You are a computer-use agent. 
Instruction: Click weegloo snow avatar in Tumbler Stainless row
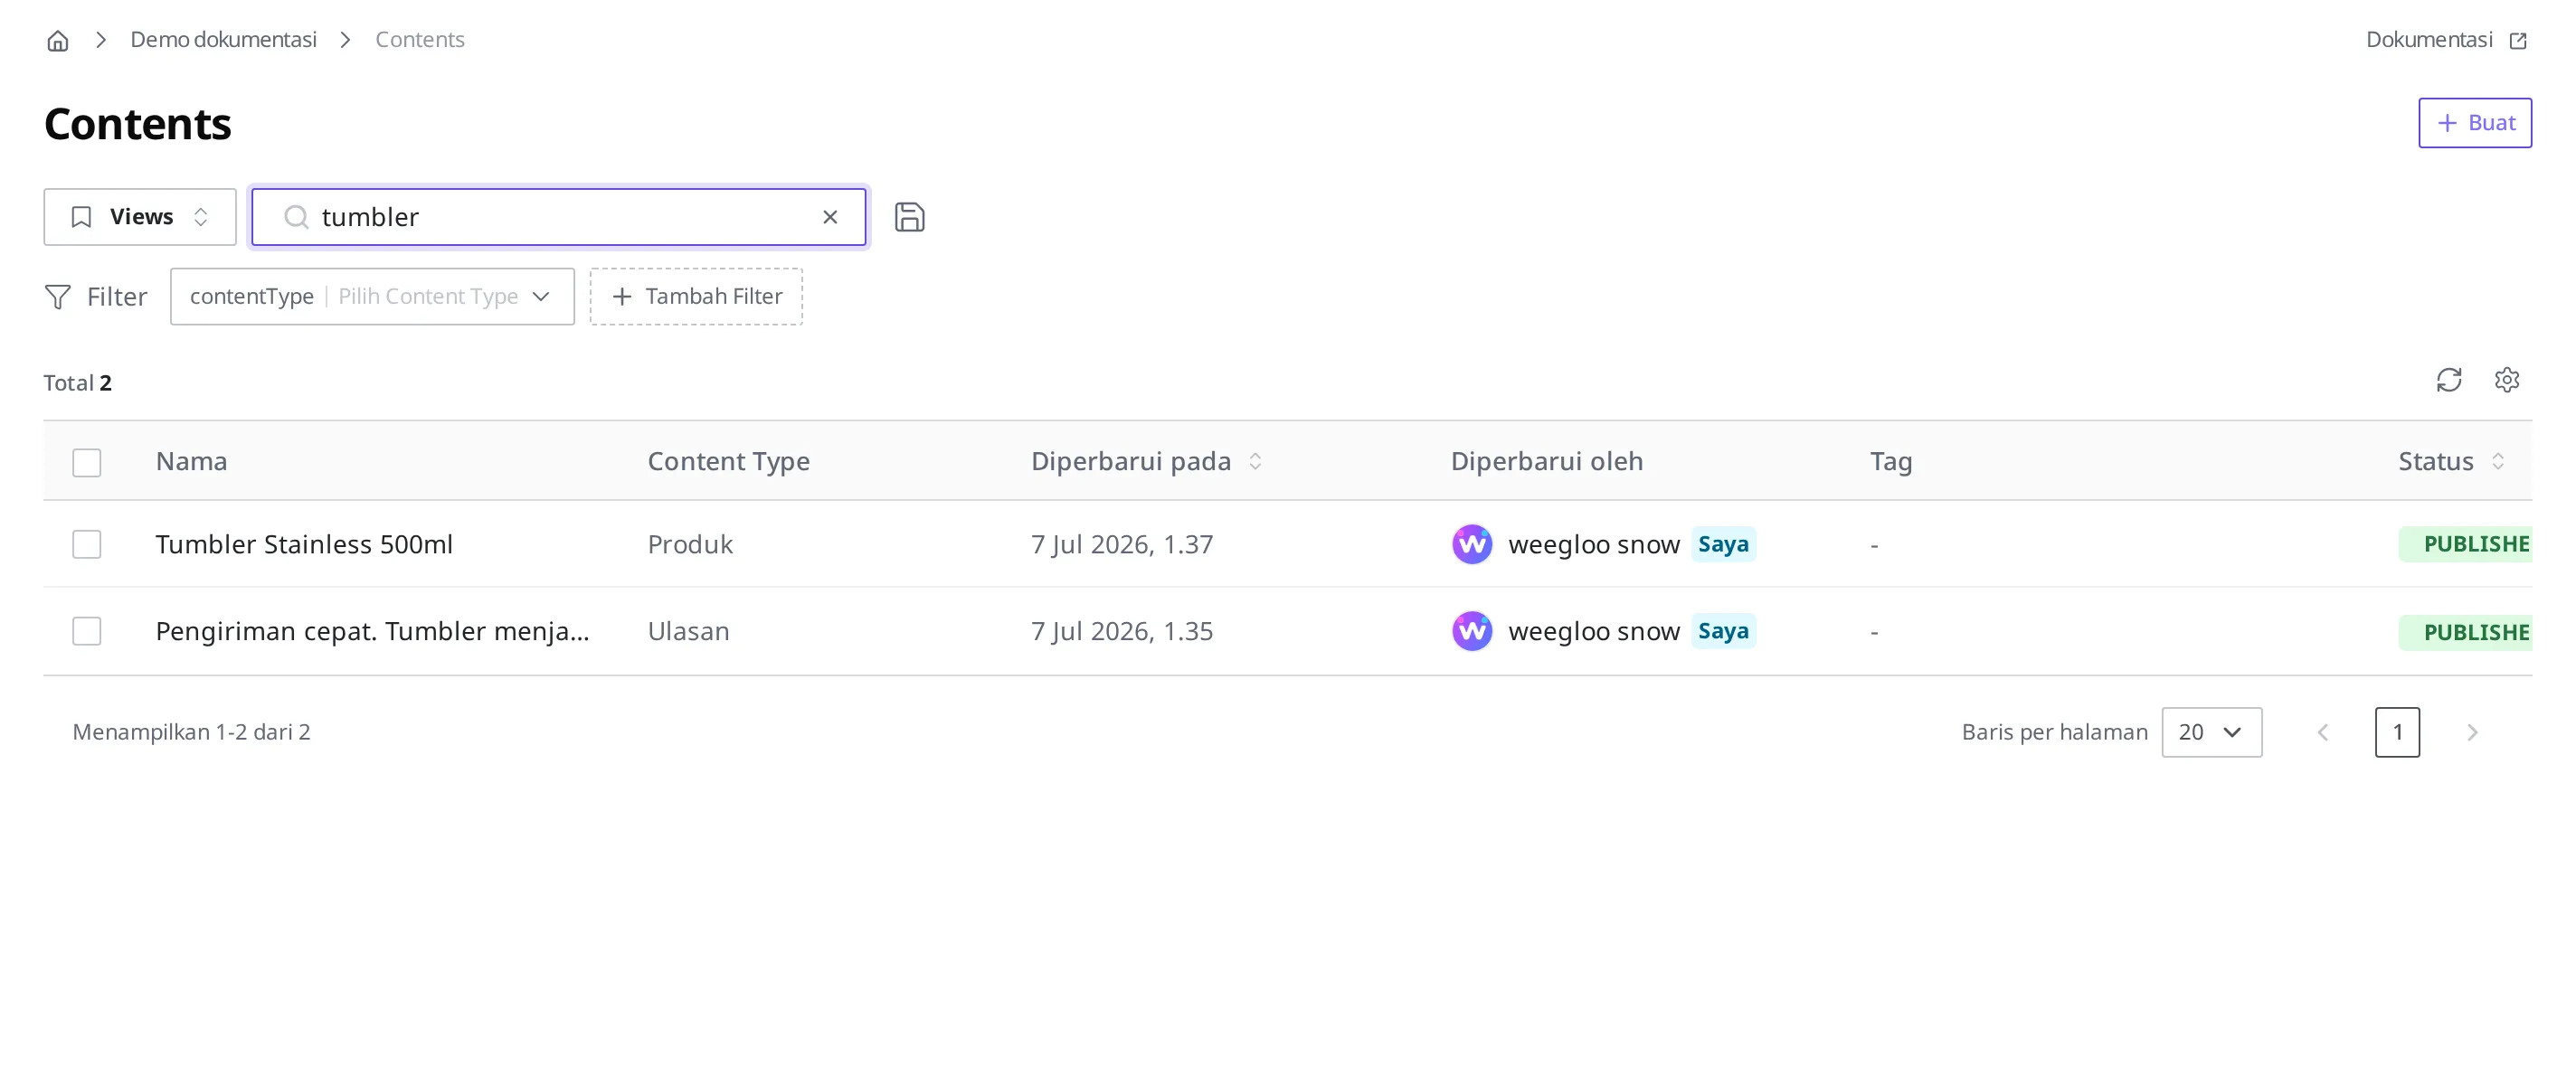(x=1471, y=544)
